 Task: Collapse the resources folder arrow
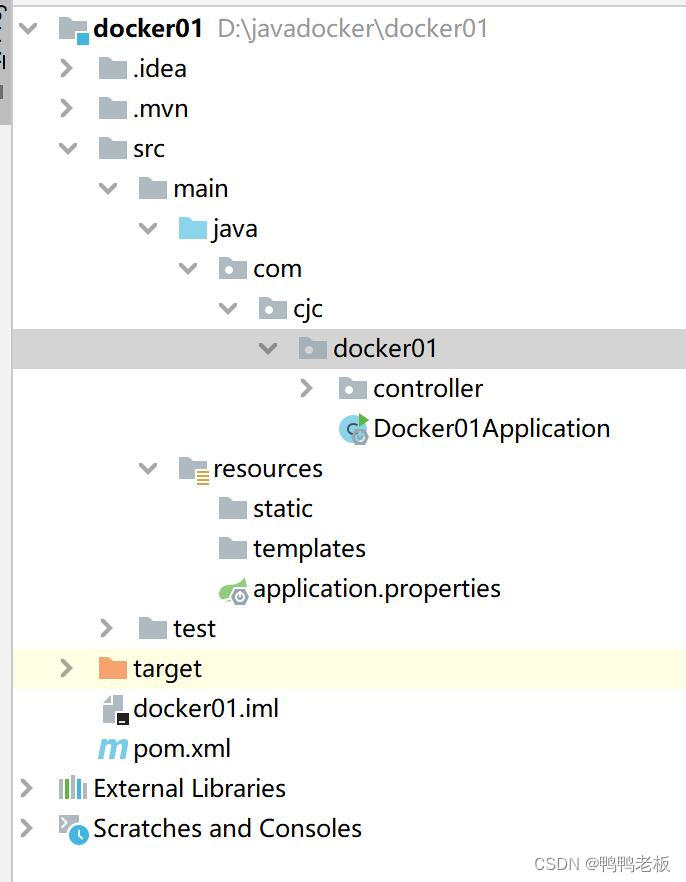click(x=148, y=468)
